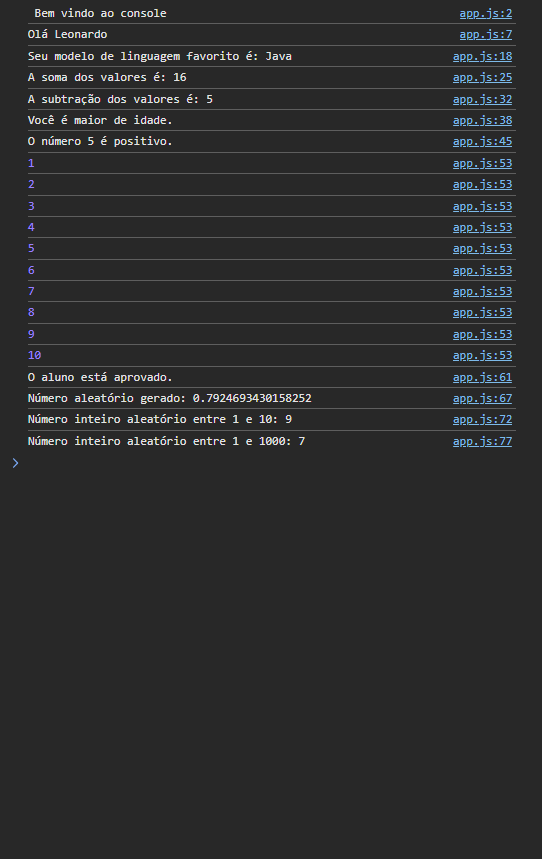Select the 'Olá Leonardo' log message
Screen dimensions: 542x859
click(67, 35)
